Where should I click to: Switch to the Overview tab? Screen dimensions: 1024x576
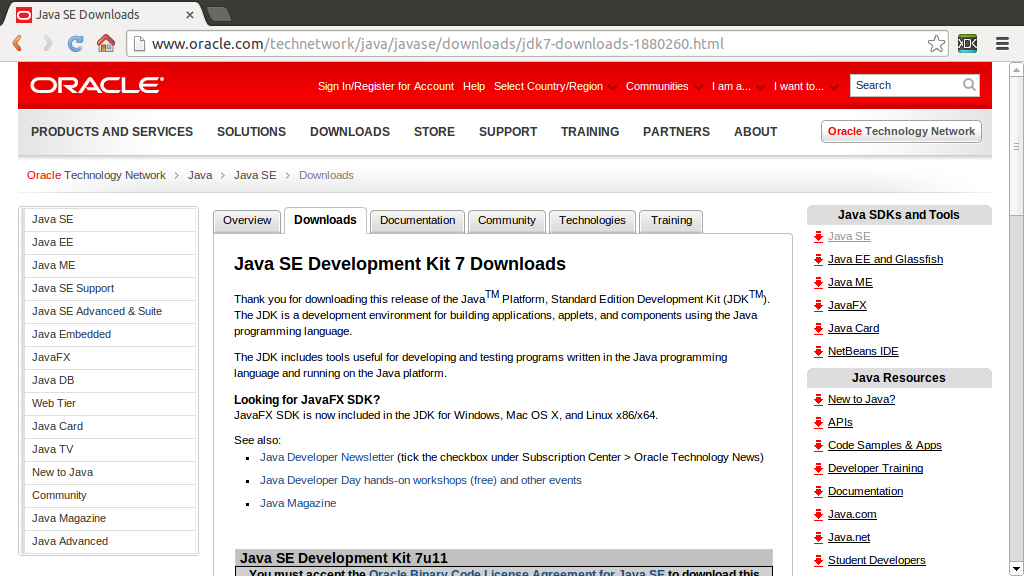point(247,221)
